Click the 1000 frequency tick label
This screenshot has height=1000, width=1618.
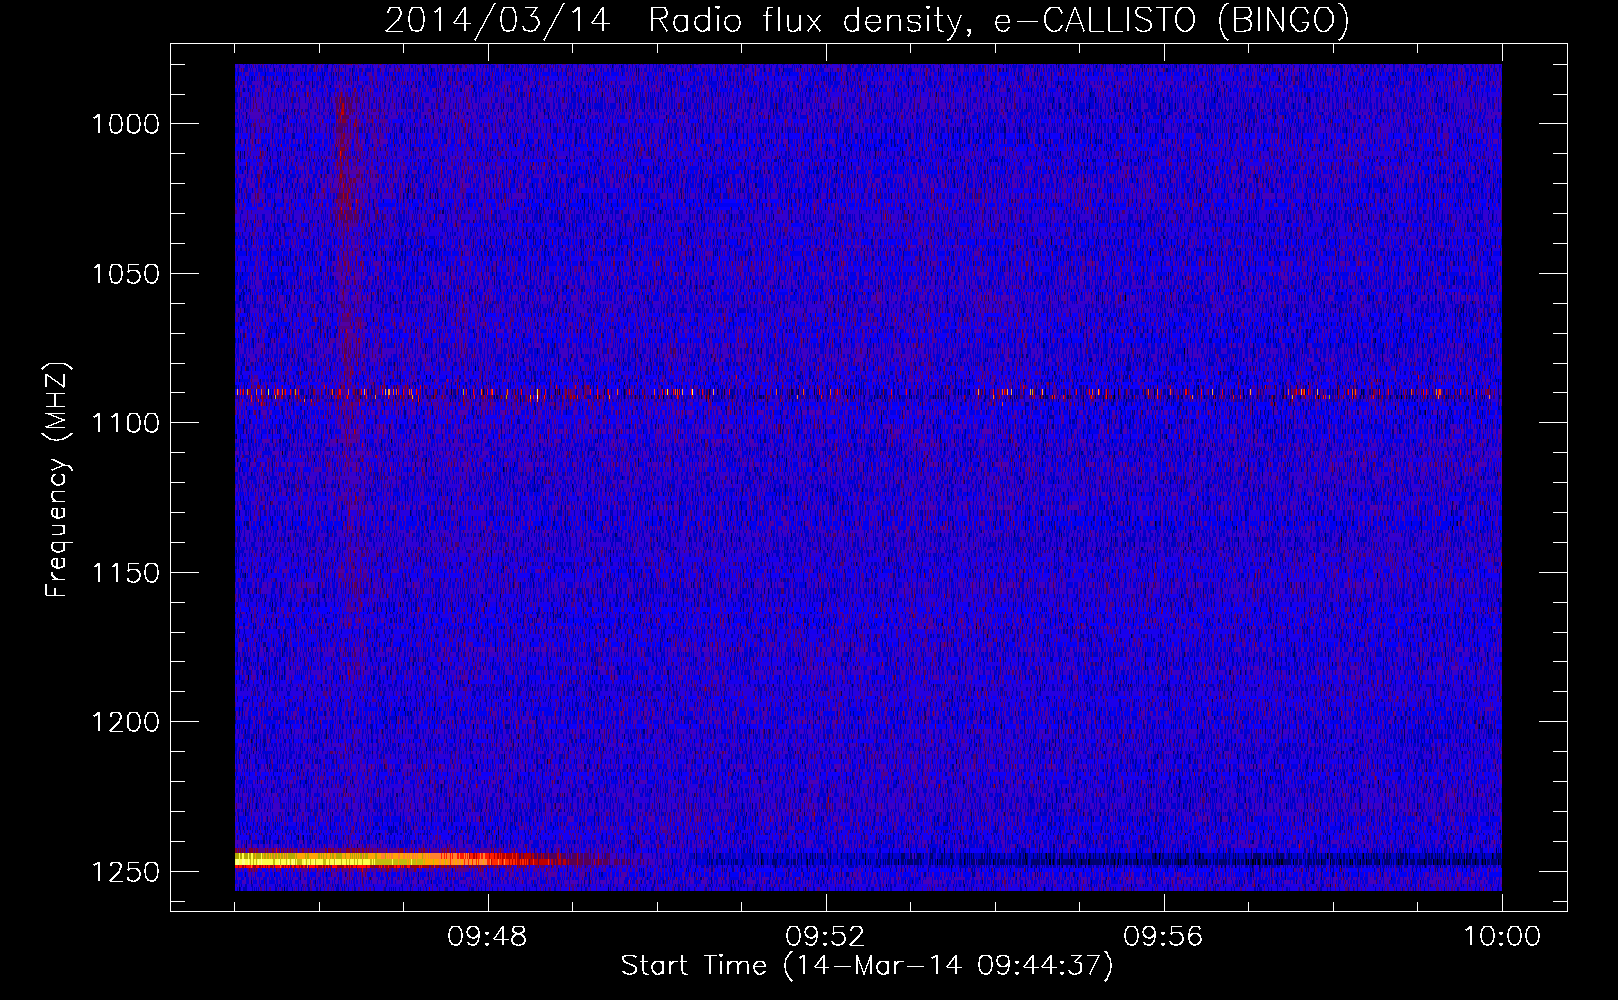coord(126,124)
